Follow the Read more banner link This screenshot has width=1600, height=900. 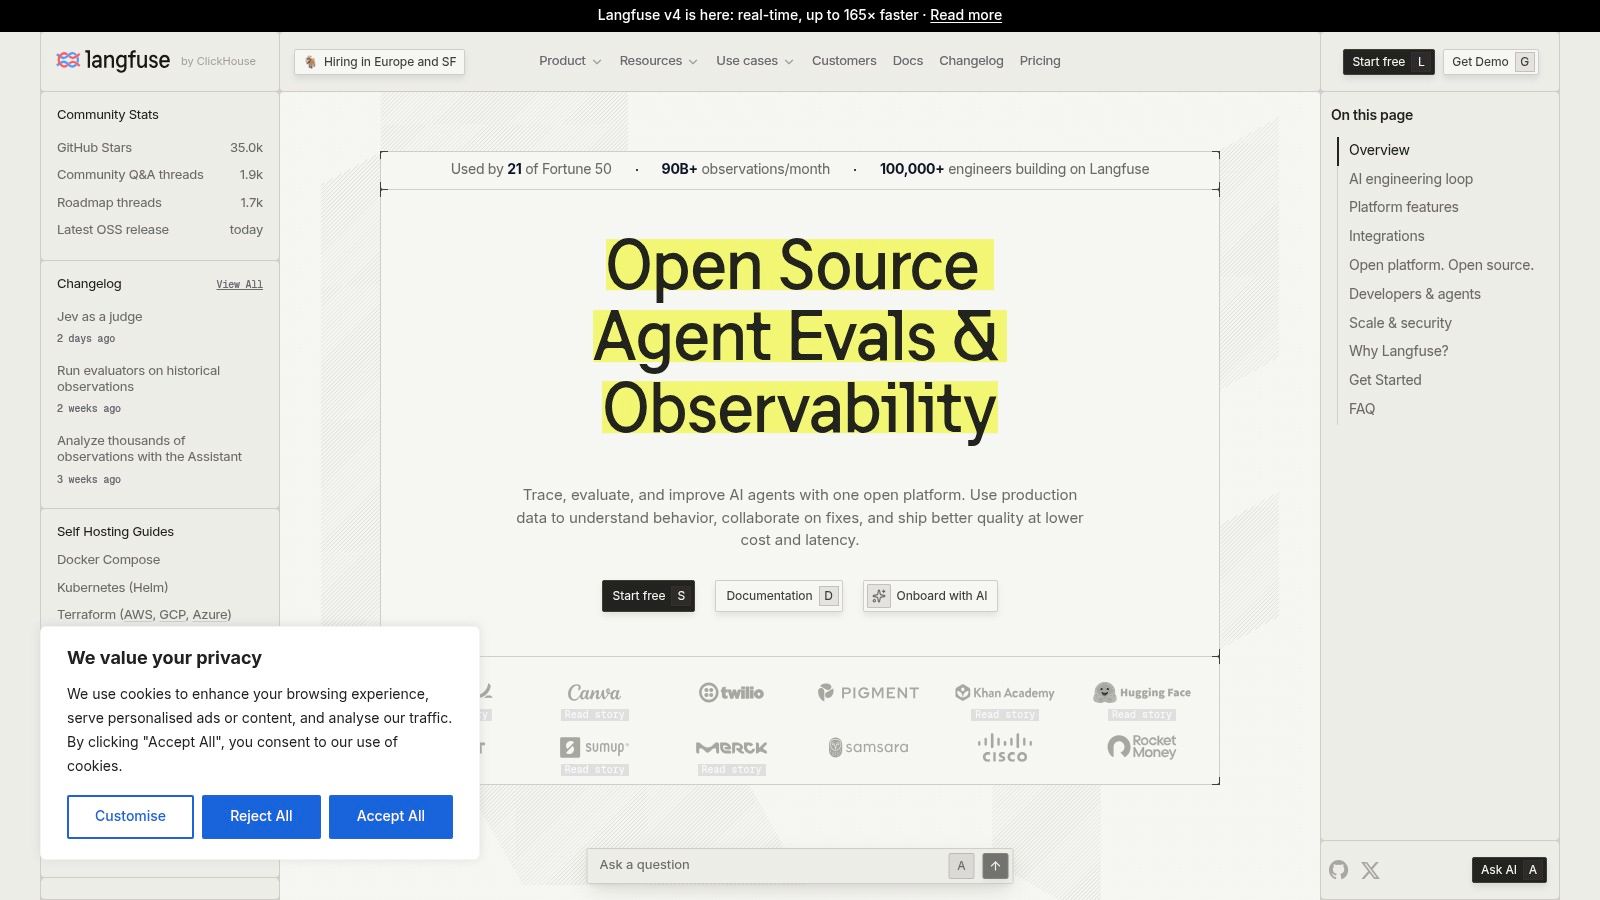[x=966, y=15]
